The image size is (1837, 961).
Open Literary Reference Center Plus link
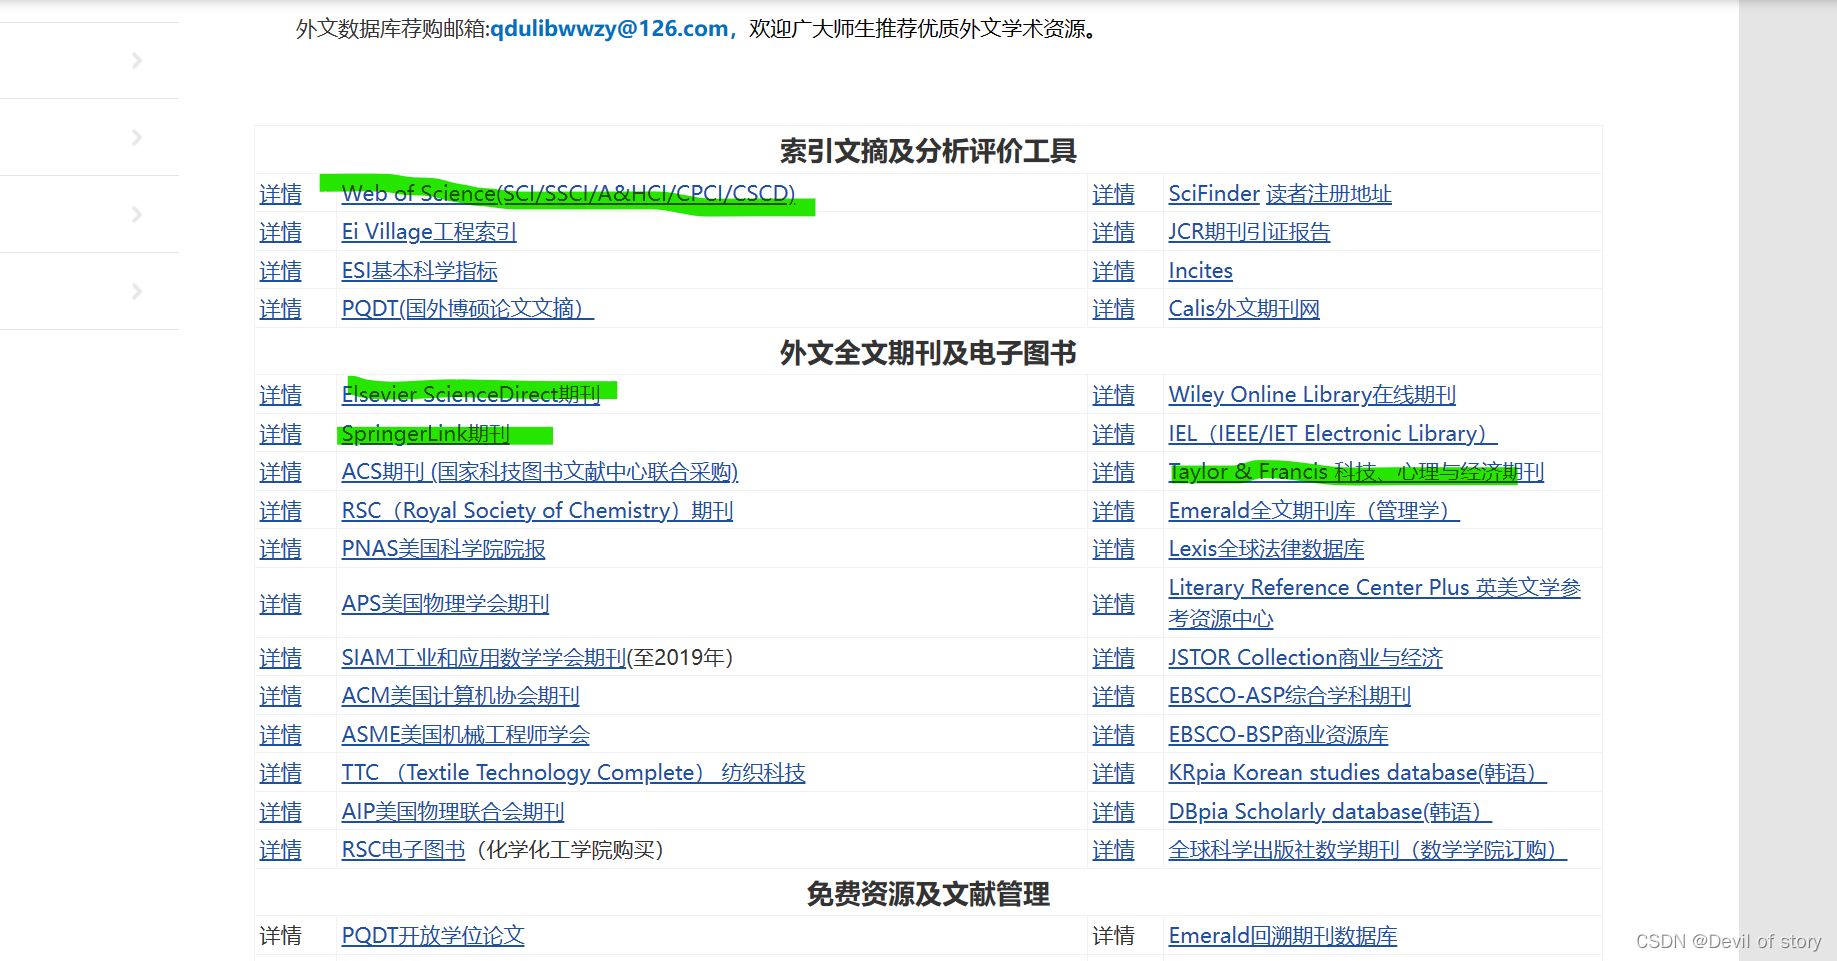point(1374,603)
